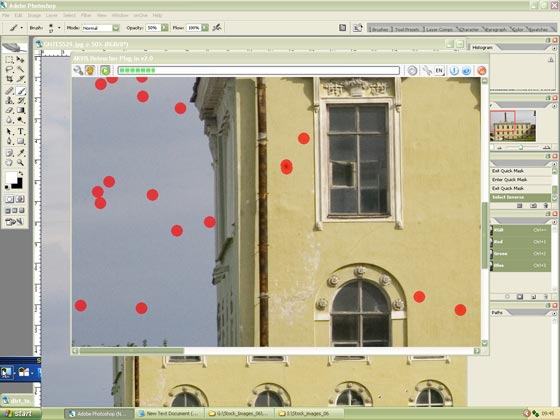Click the Opacity value field

[153, 28]
